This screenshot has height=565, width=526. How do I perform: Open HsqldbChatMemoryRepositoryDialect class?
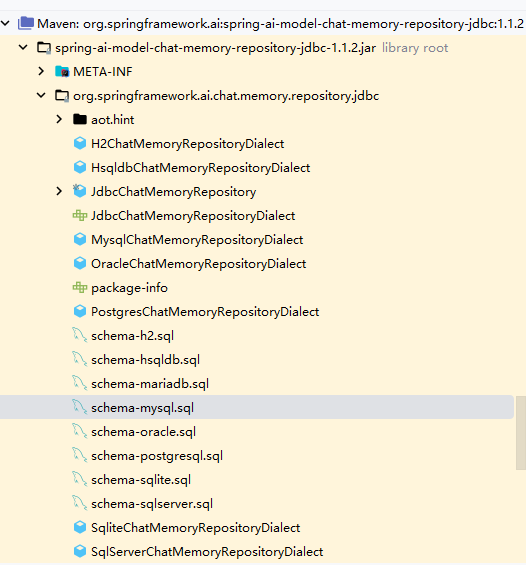coord(200,168)
